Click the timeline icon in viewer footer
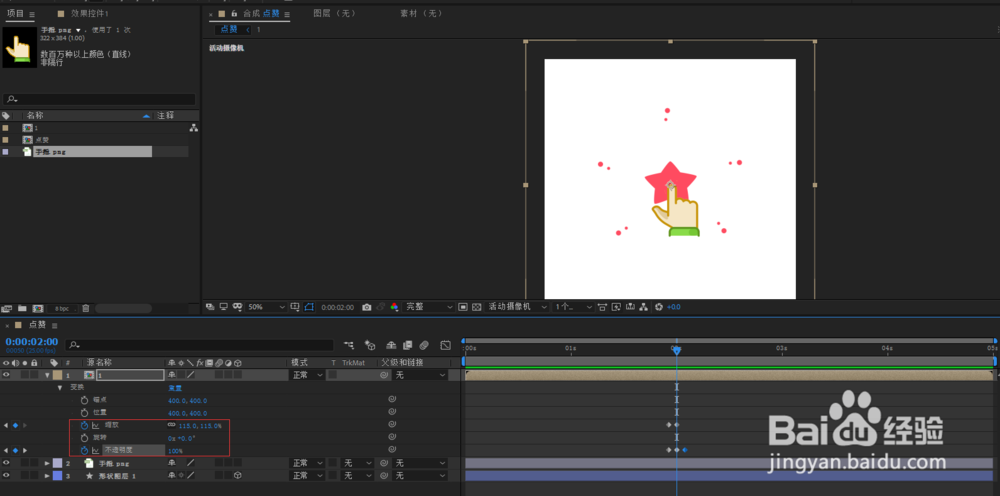The image size is (1000, 496). click(x=631, y=307)
